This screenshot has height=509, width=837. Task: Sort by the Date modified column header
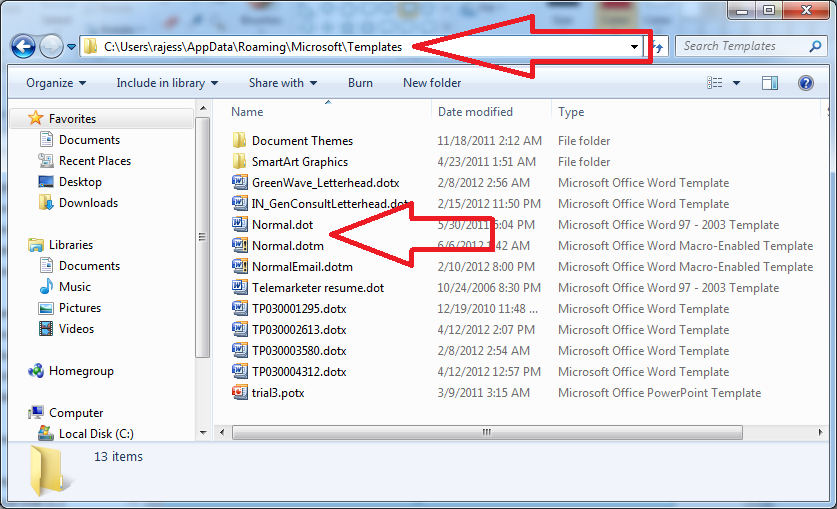[475, 112]
